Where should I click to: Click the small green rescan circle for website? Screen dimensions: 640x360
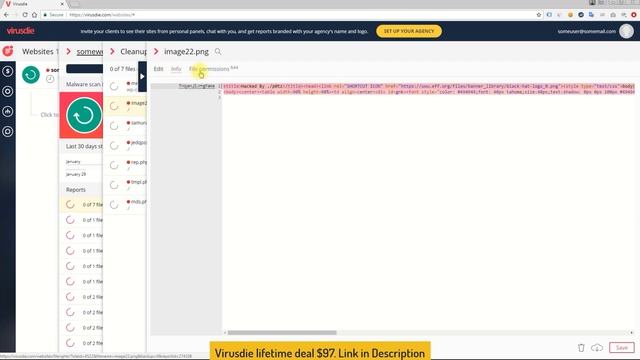pos(31,75)
